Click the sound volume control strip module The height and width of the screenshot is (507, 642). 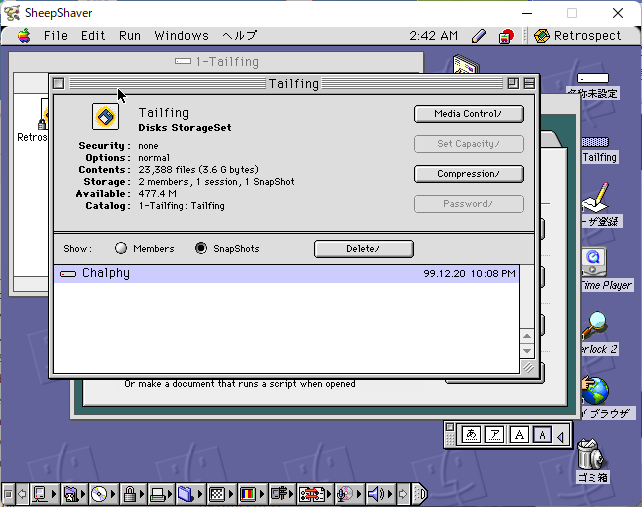[x=376, y=493]
